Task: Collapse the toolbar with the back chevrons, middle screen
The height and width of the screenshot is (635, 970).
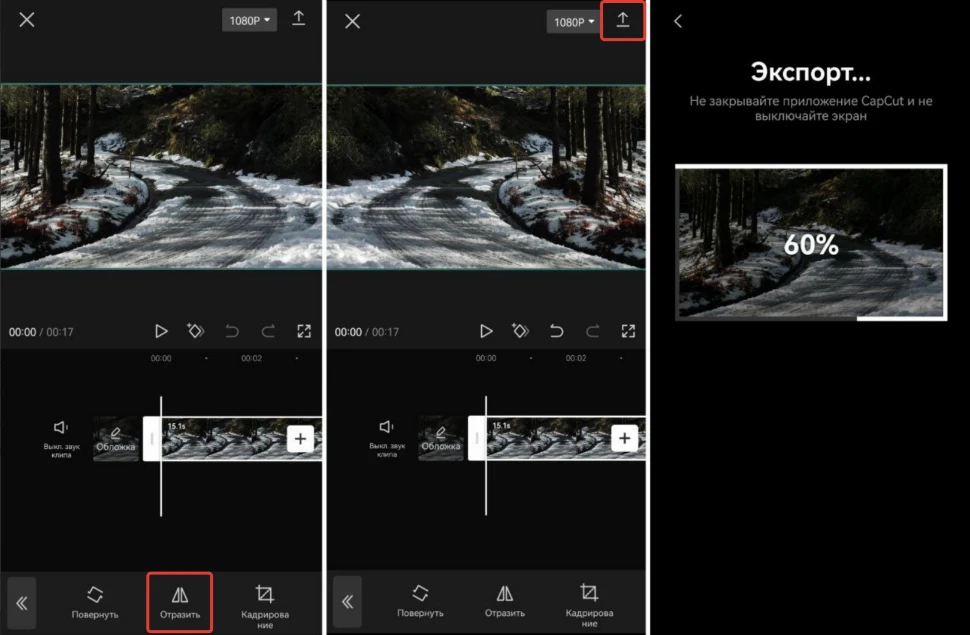Action: coord(347,602)
